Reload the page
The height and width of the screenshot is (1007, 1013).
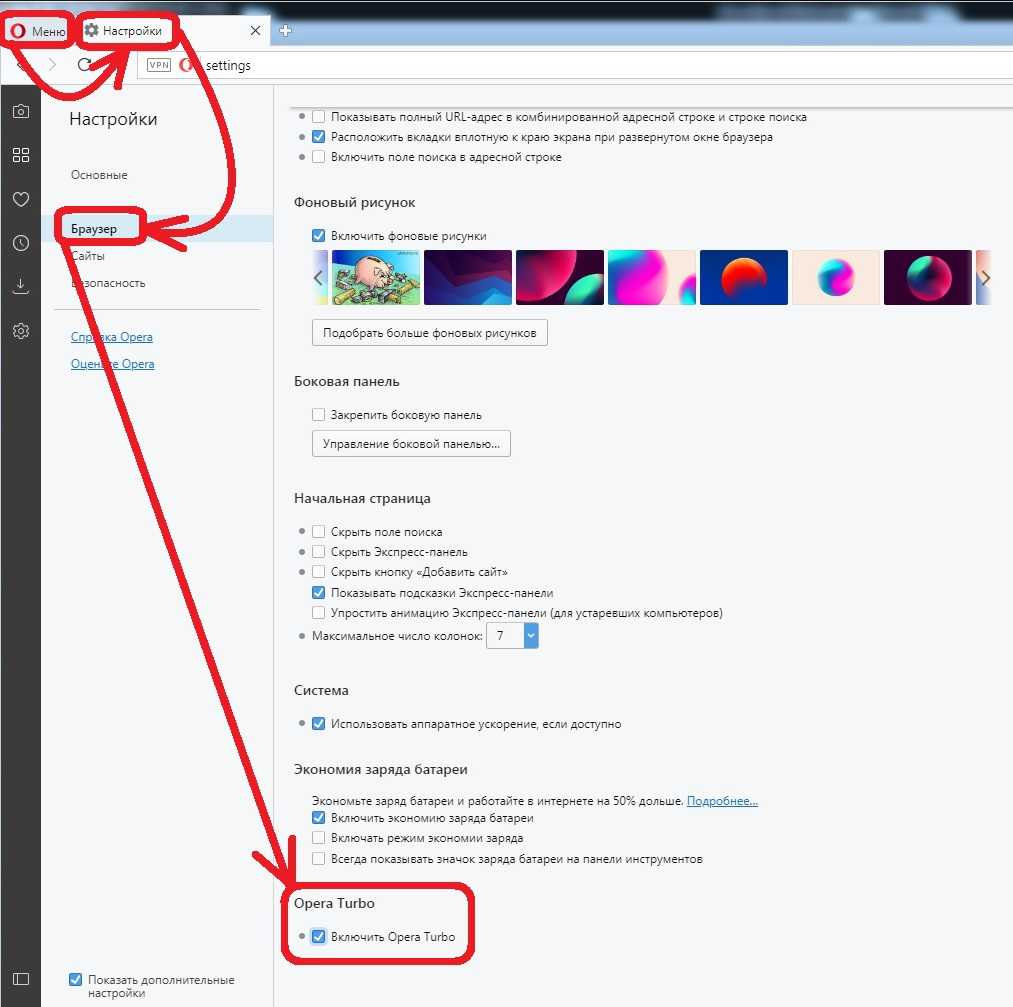(x=85, y=65)
